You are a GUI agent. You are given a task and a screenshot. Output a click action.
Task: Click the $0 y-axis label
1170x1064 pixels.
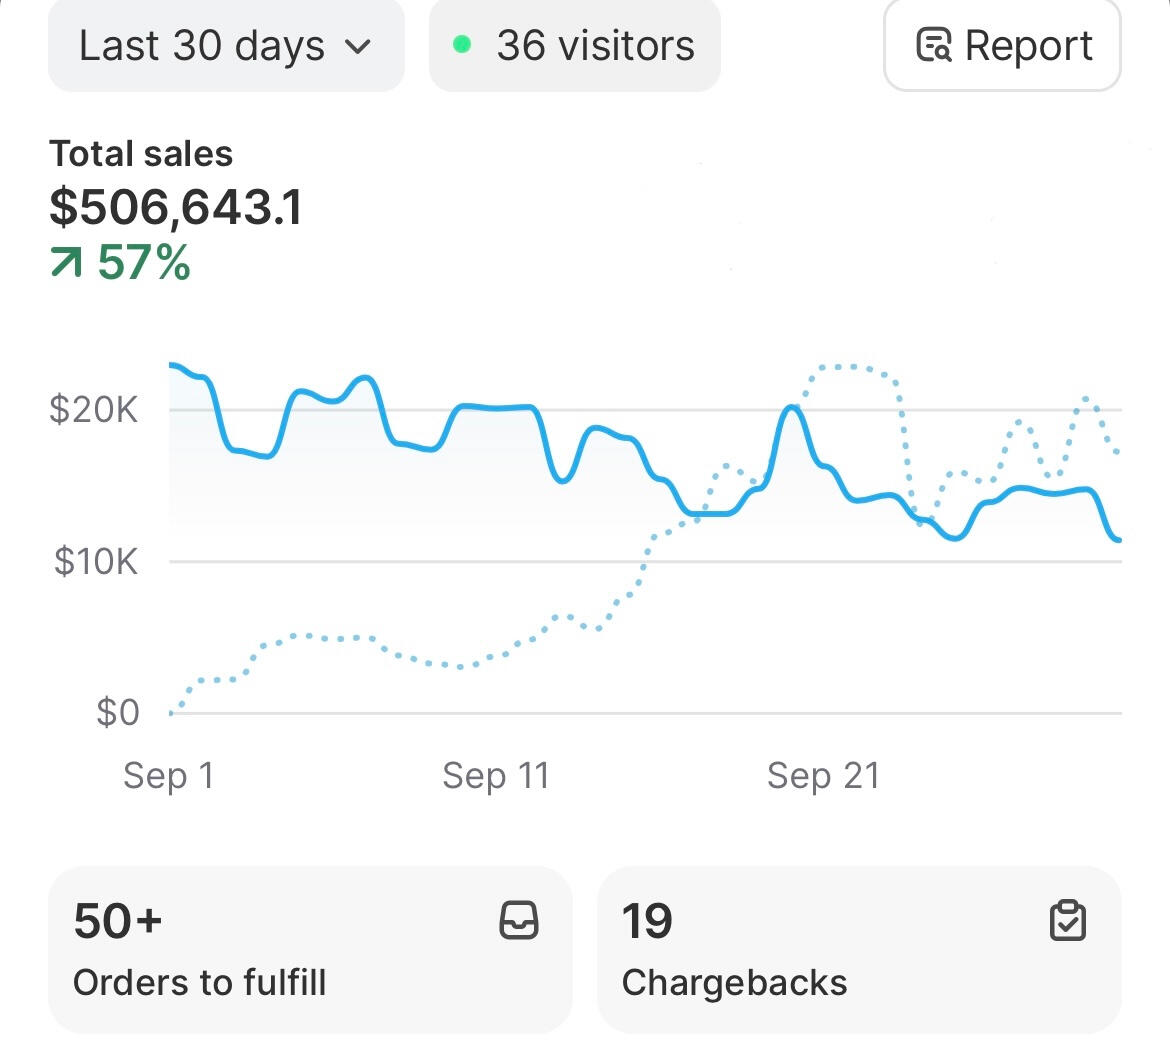point(117,713)
